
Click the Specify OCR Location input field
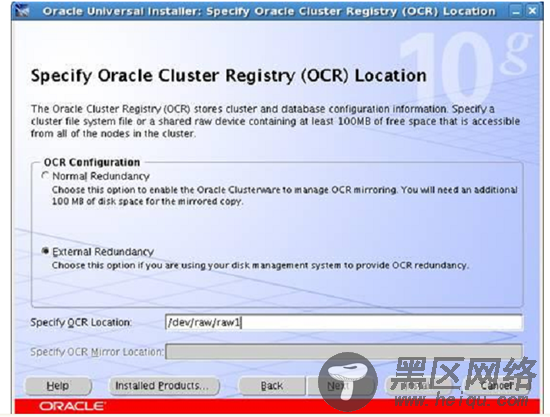344,322
